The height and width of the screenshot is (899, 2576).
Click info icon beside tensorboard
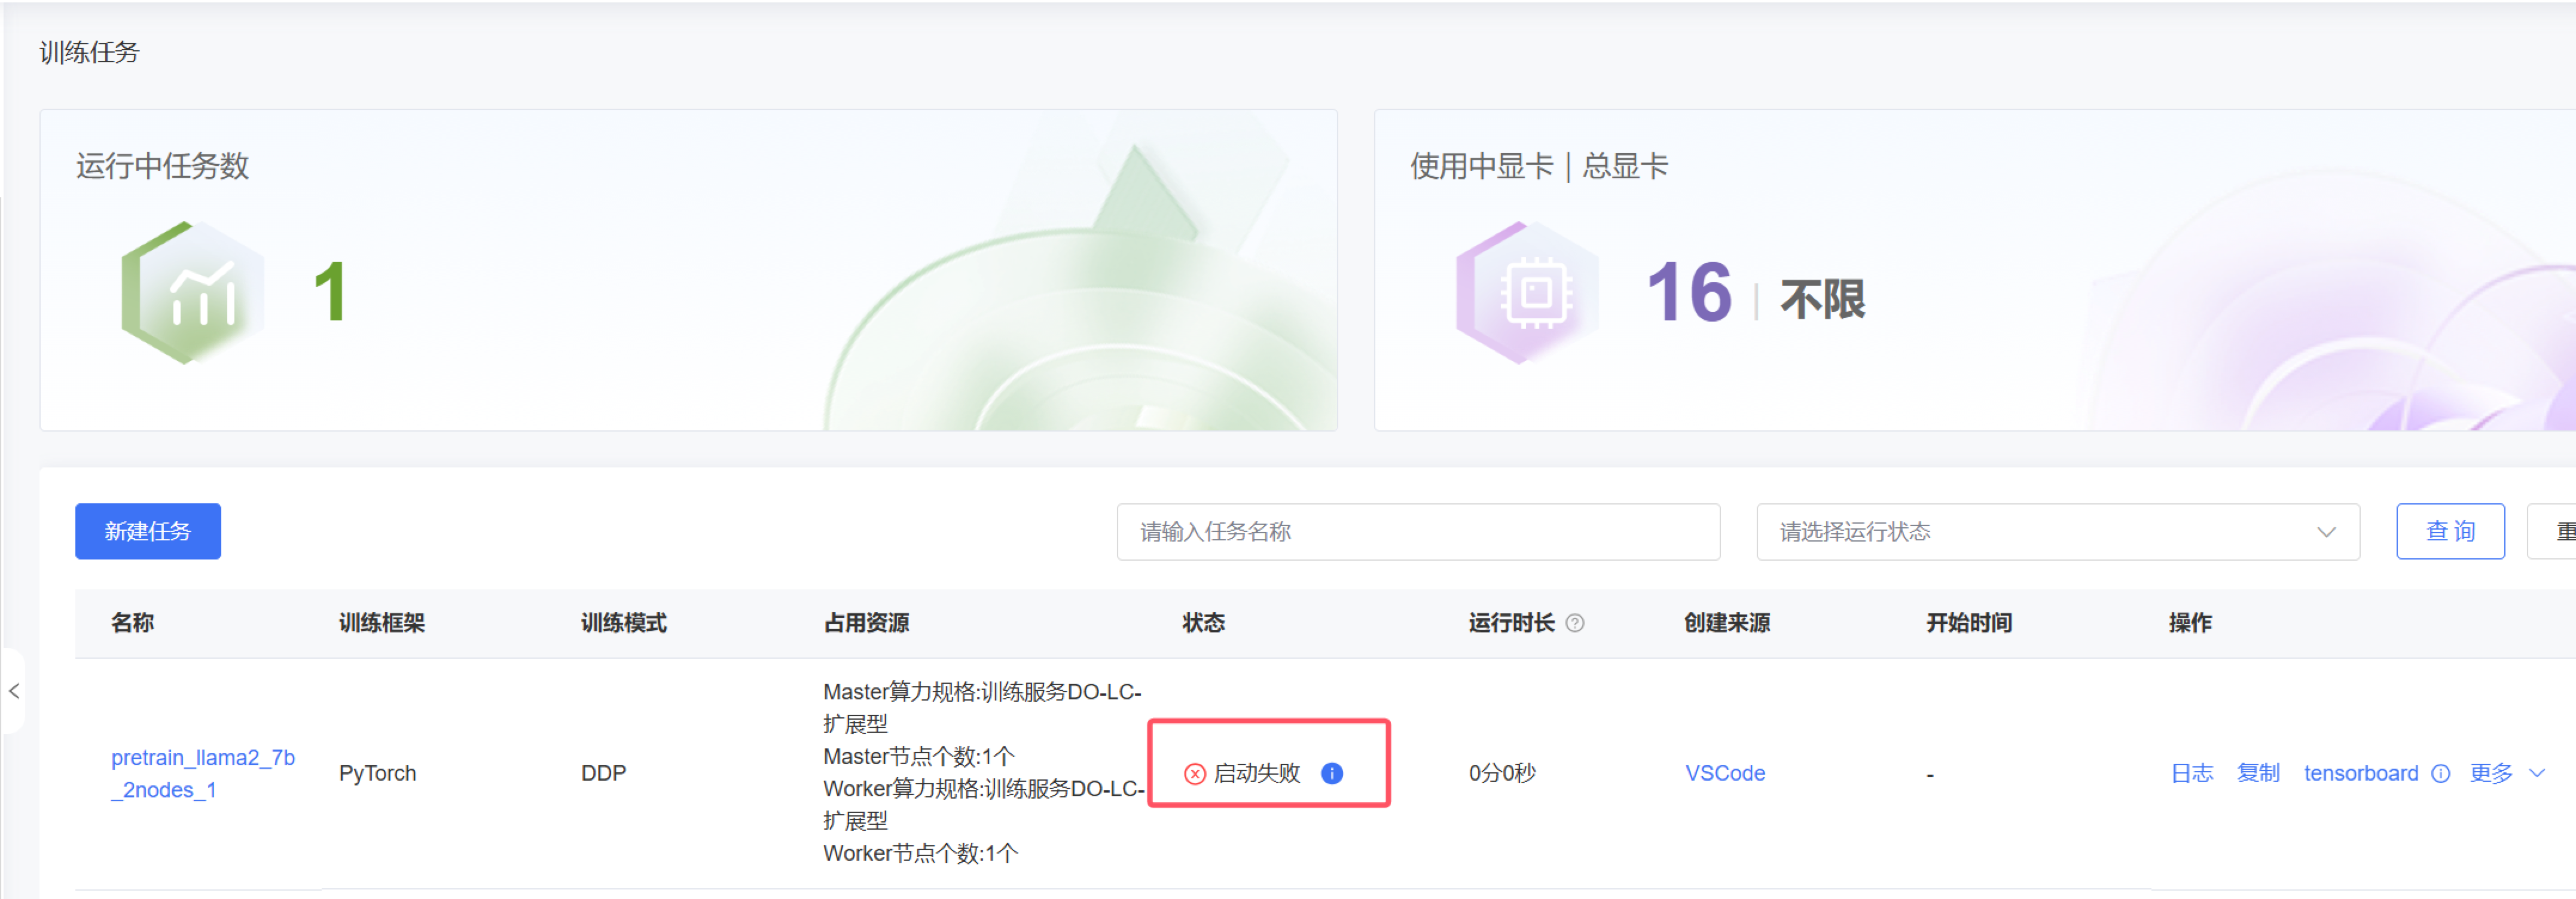tap(2440, 773)
